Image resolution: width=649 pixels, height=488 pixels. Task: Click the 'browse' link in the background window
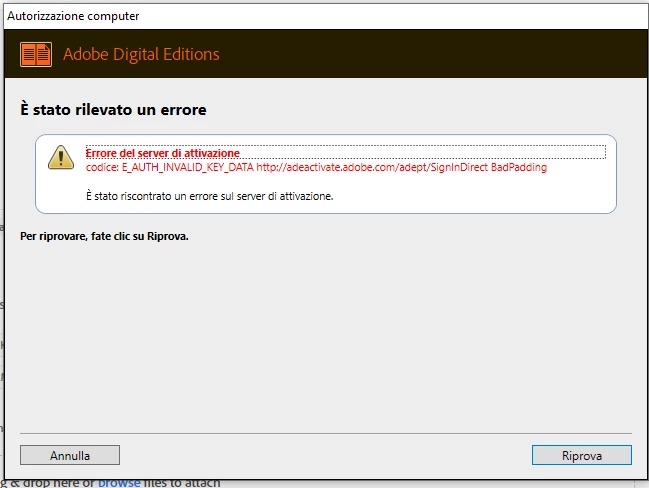pos(119,483)
